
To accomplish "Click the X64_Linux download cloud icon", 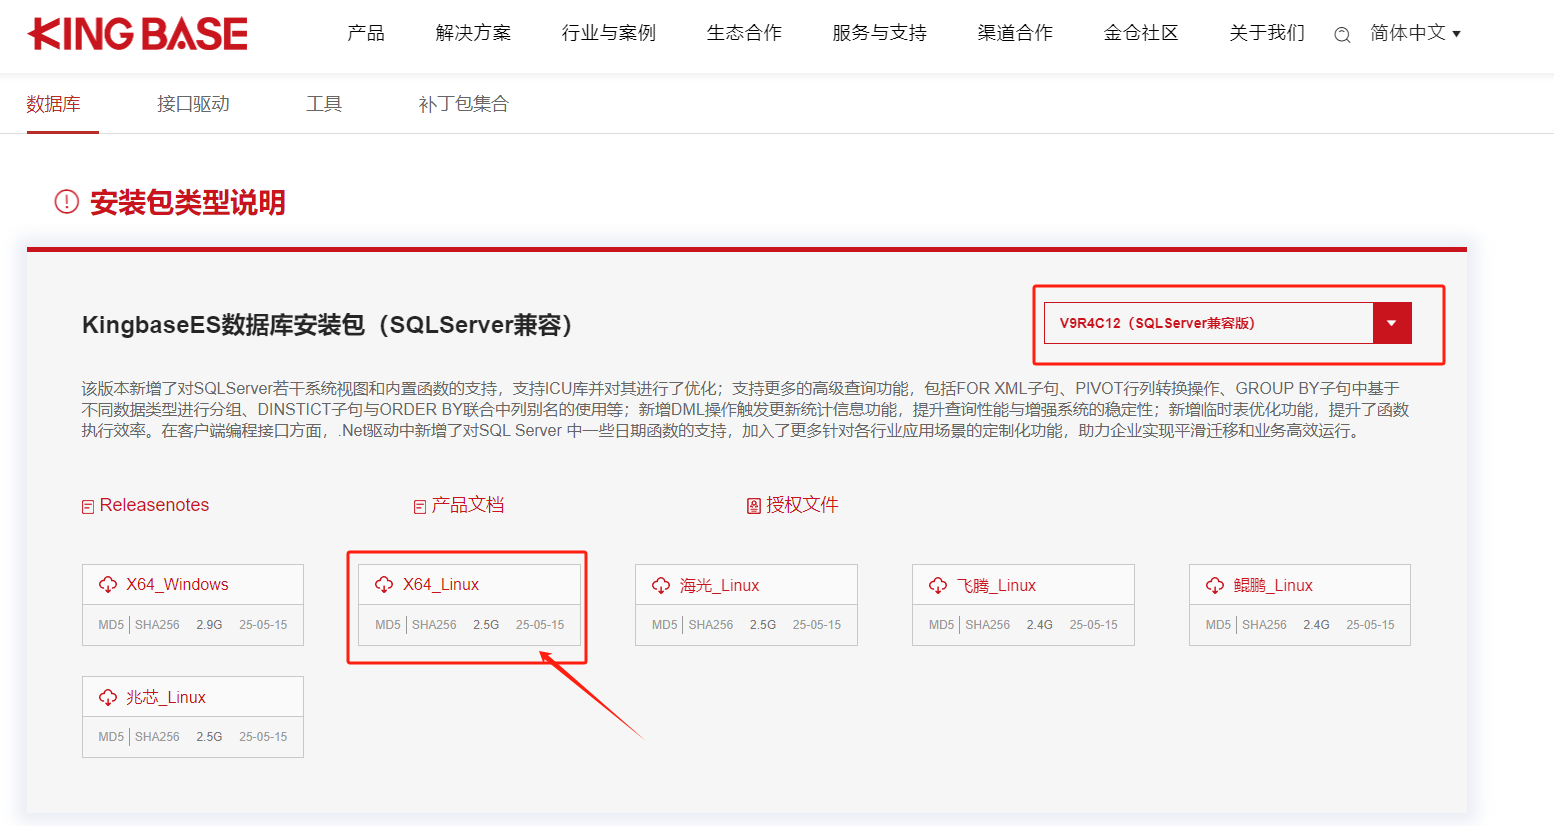I will pyautogui.click(x=384, y=585).
